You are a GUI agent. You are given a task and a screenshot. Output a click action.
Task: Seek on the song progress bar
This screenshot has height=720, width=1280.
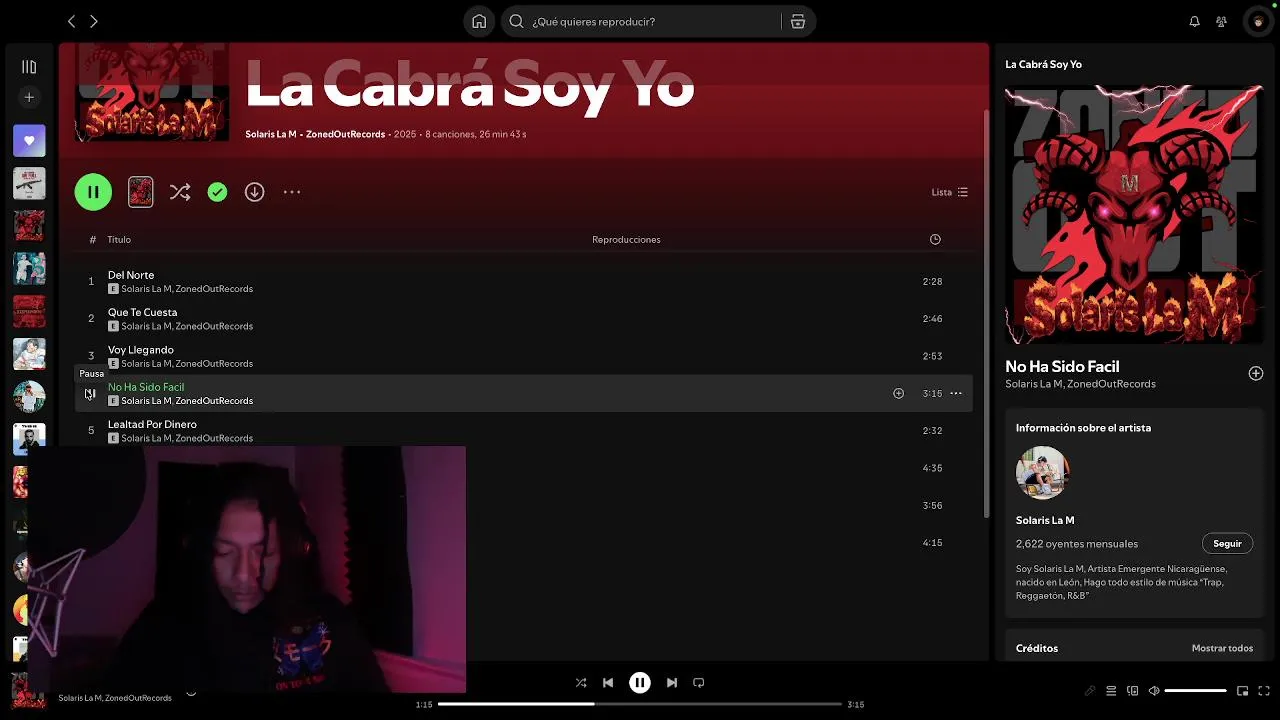tap(640, 704)
